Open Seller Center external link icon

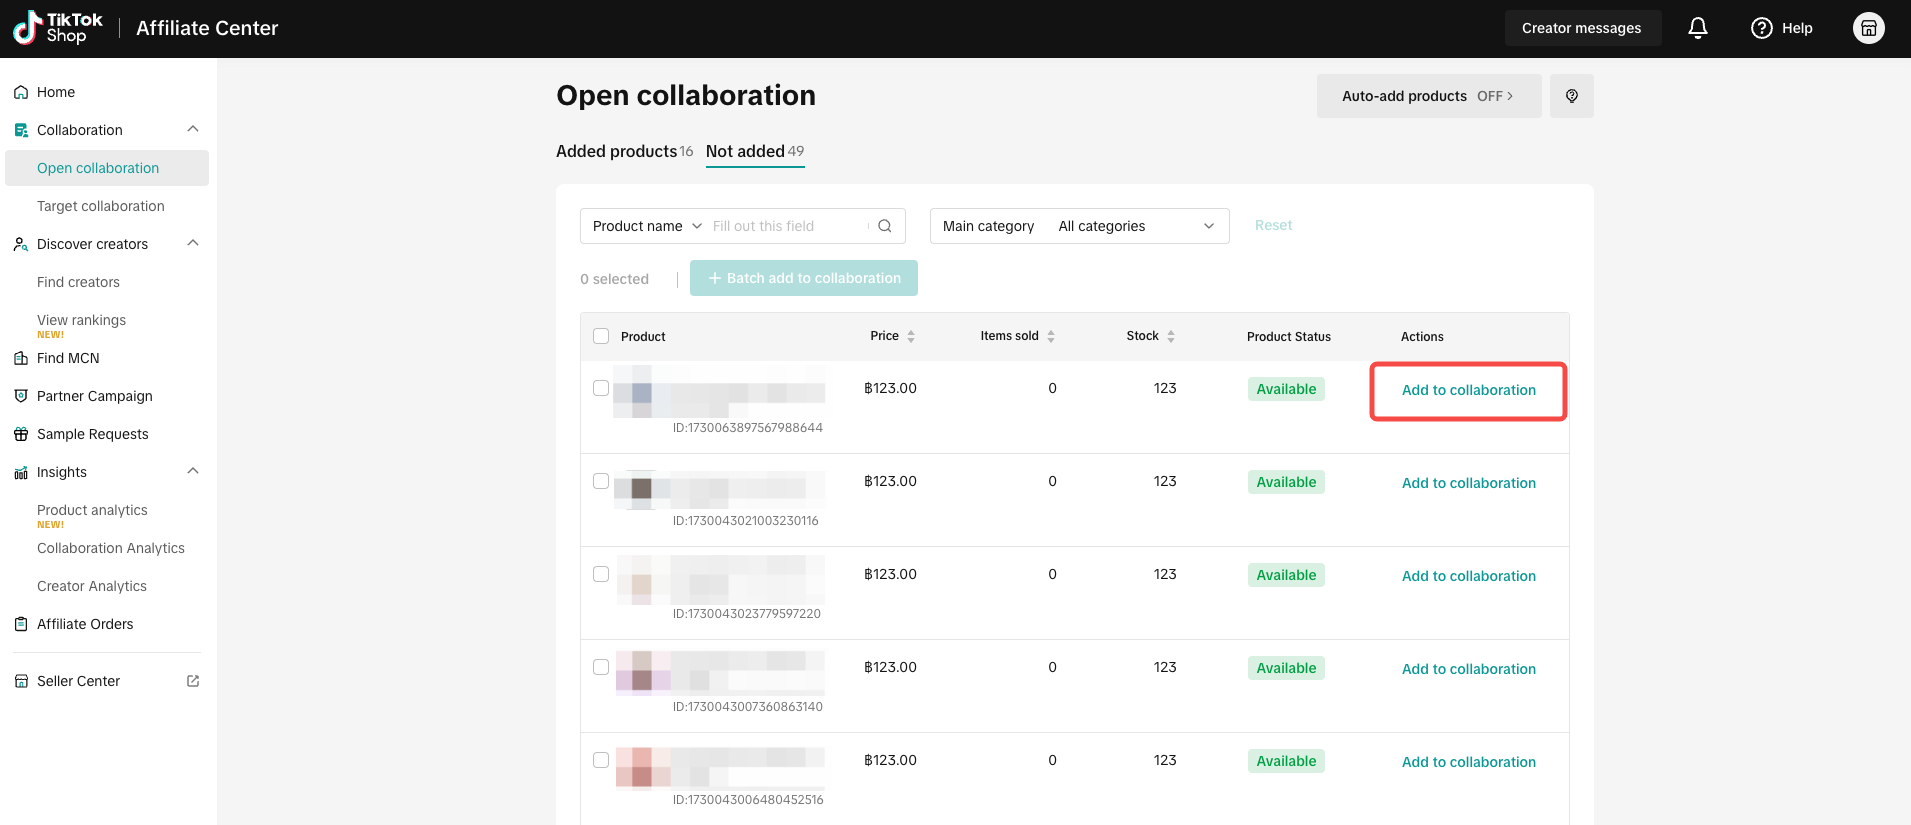point(193,681)
